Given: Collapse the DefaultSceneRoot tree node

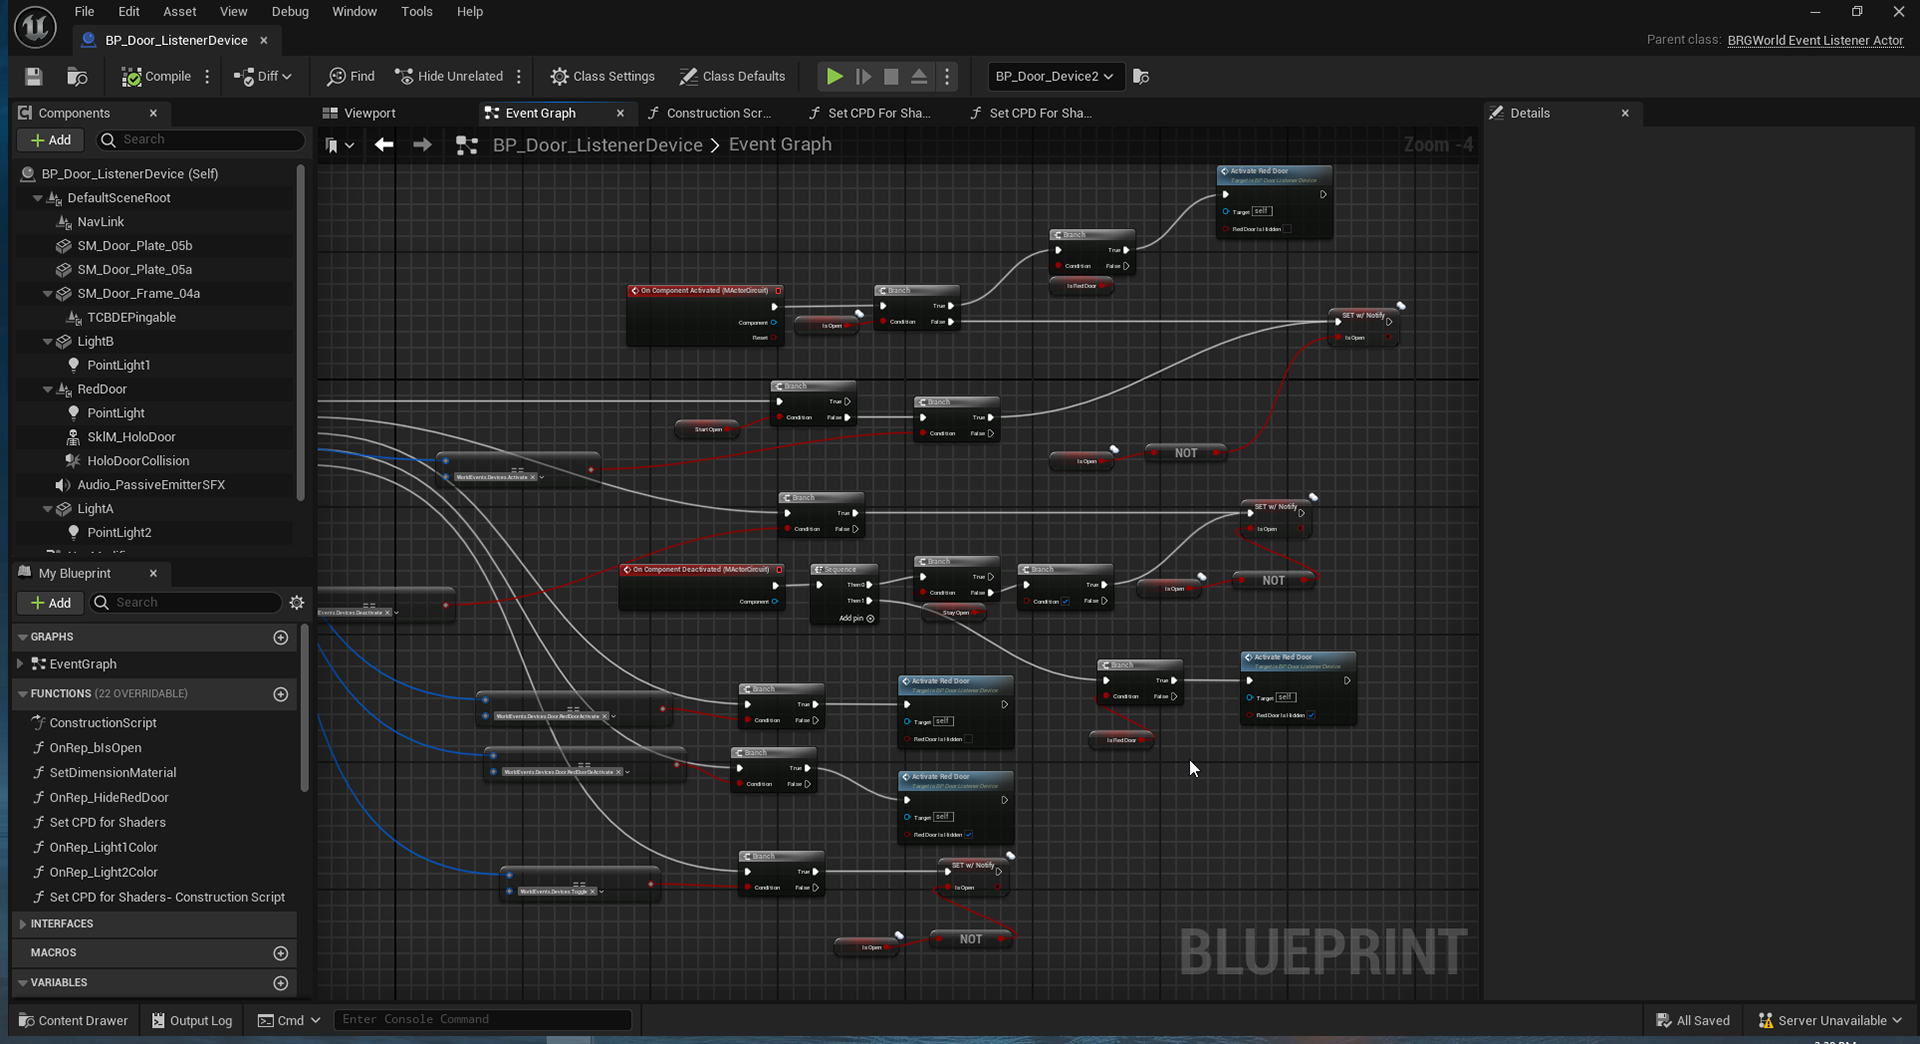Looking at the screenshot, I should (38, 198).
